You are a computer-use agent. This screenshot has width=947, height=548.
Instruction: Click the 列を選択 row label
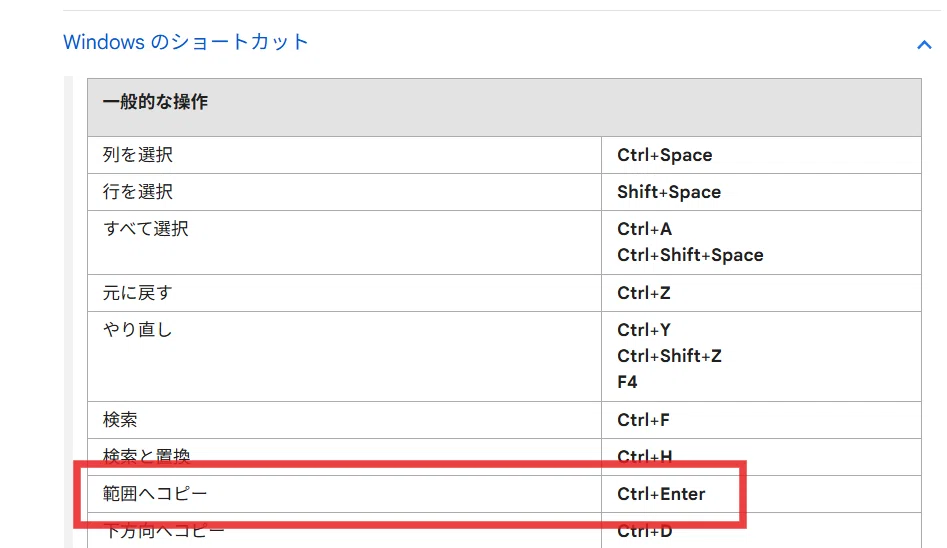coord(138,155)
